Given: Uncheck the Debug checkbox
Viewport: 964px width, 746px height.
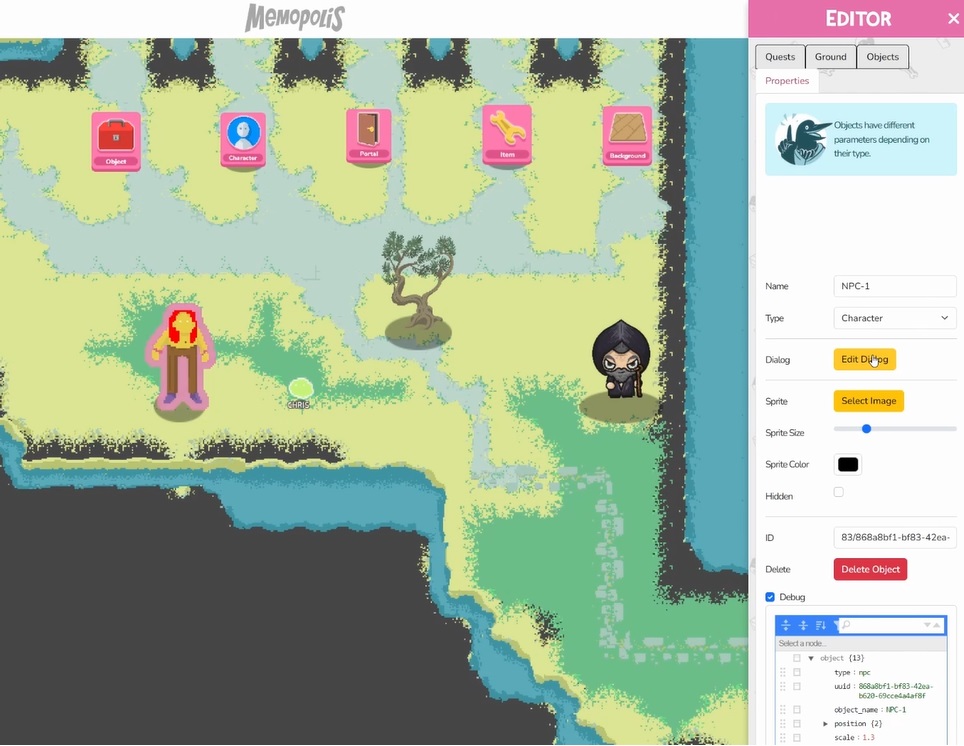Looking at the screenshot, I should click(x=770, y=597).
